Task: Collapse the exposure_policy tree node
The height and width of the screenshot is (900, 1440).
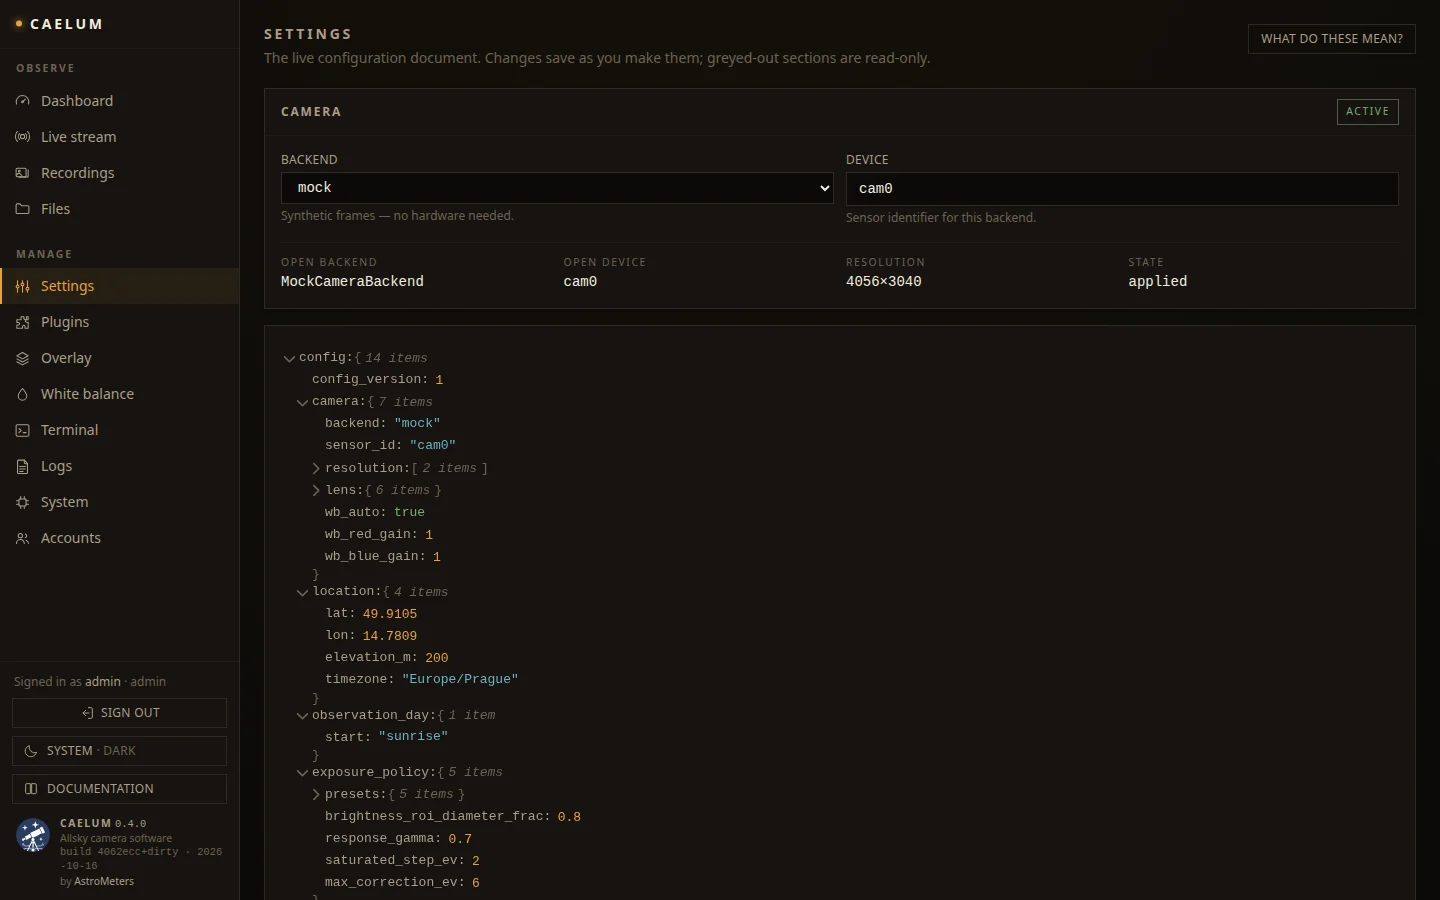Action: pos(302,772)
